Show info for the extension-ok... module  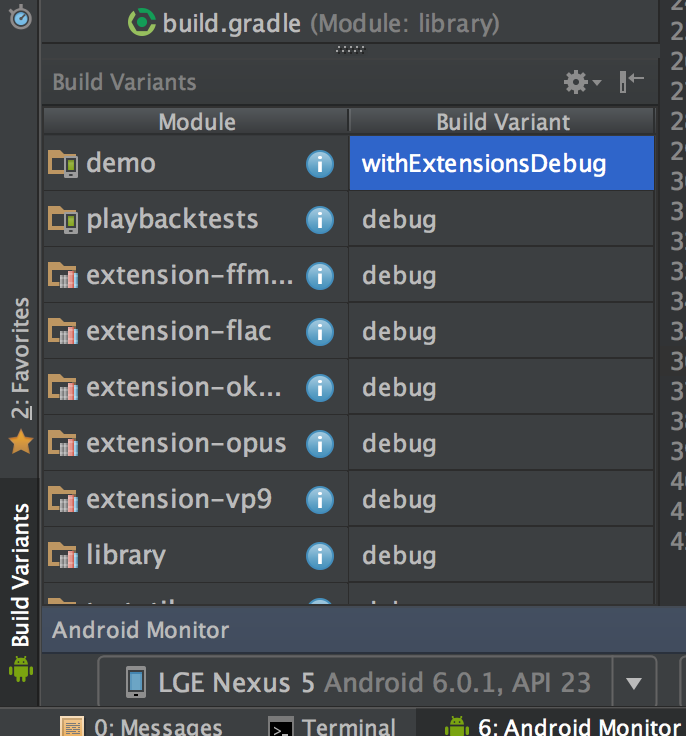click(320, 388)
